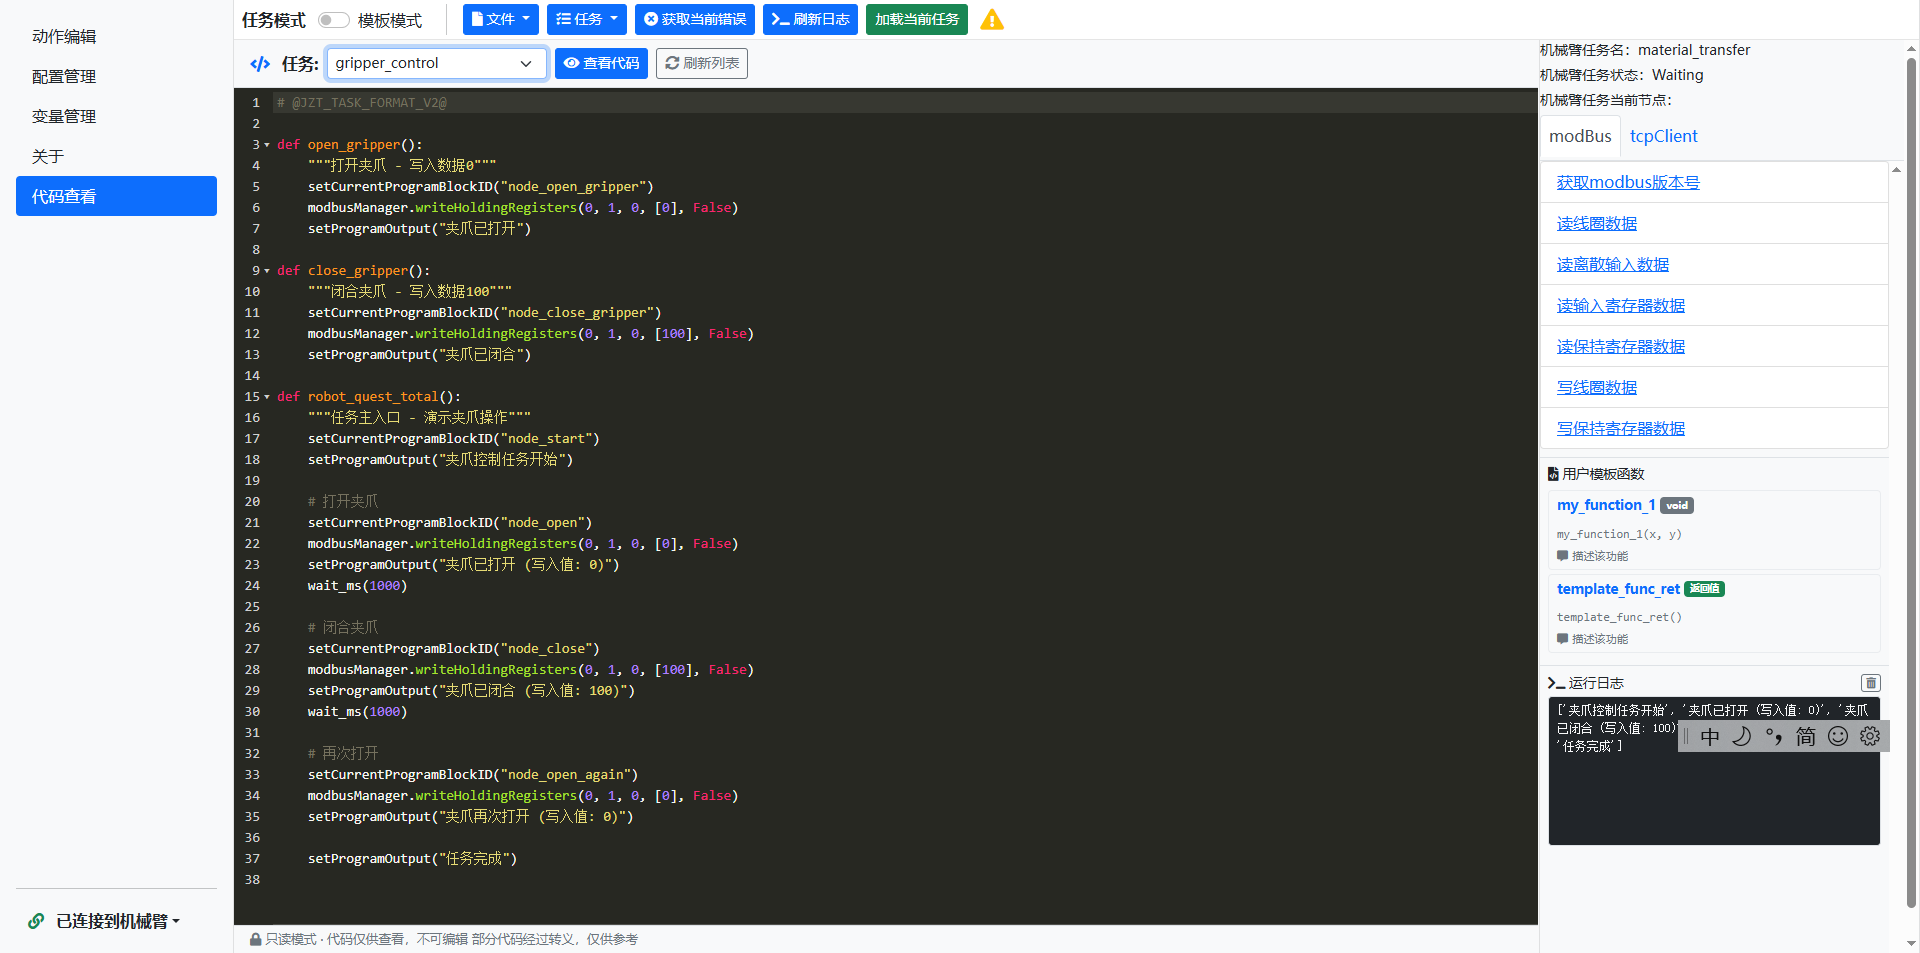Click code line 1 with @JZT_TASK_FORMAT_V2@
Screen dimensions: 1920x953
tap(361, 103)
